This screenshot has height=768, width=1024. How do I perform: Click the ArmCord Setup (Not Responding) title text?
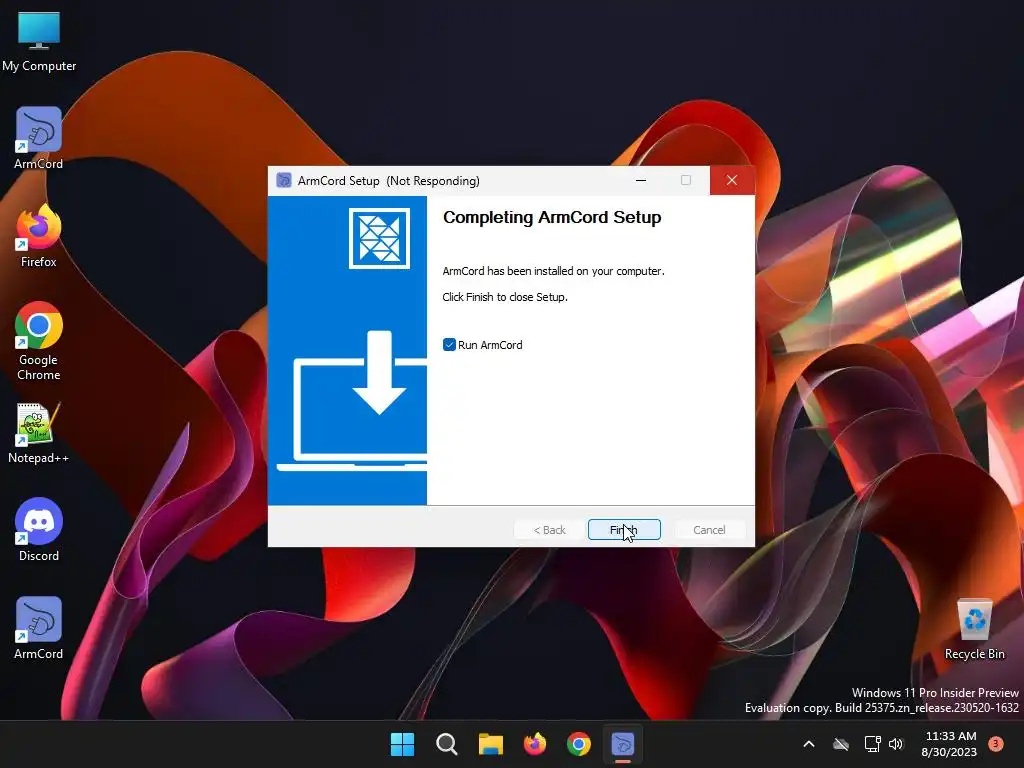pyautogui.click(x=389, y=181)
